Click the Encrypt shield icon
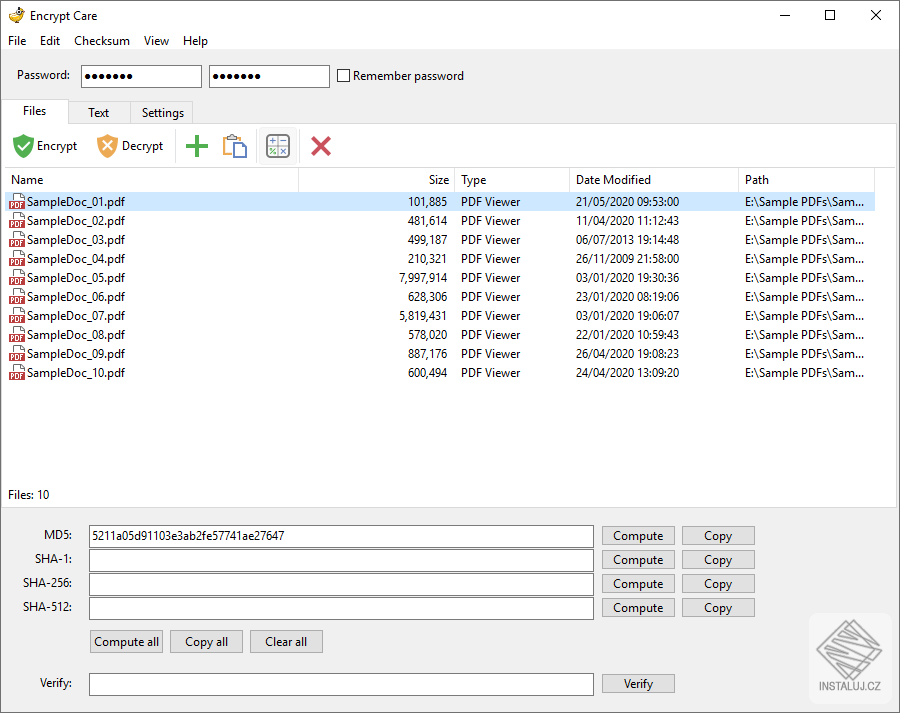 tap(22, 145)
